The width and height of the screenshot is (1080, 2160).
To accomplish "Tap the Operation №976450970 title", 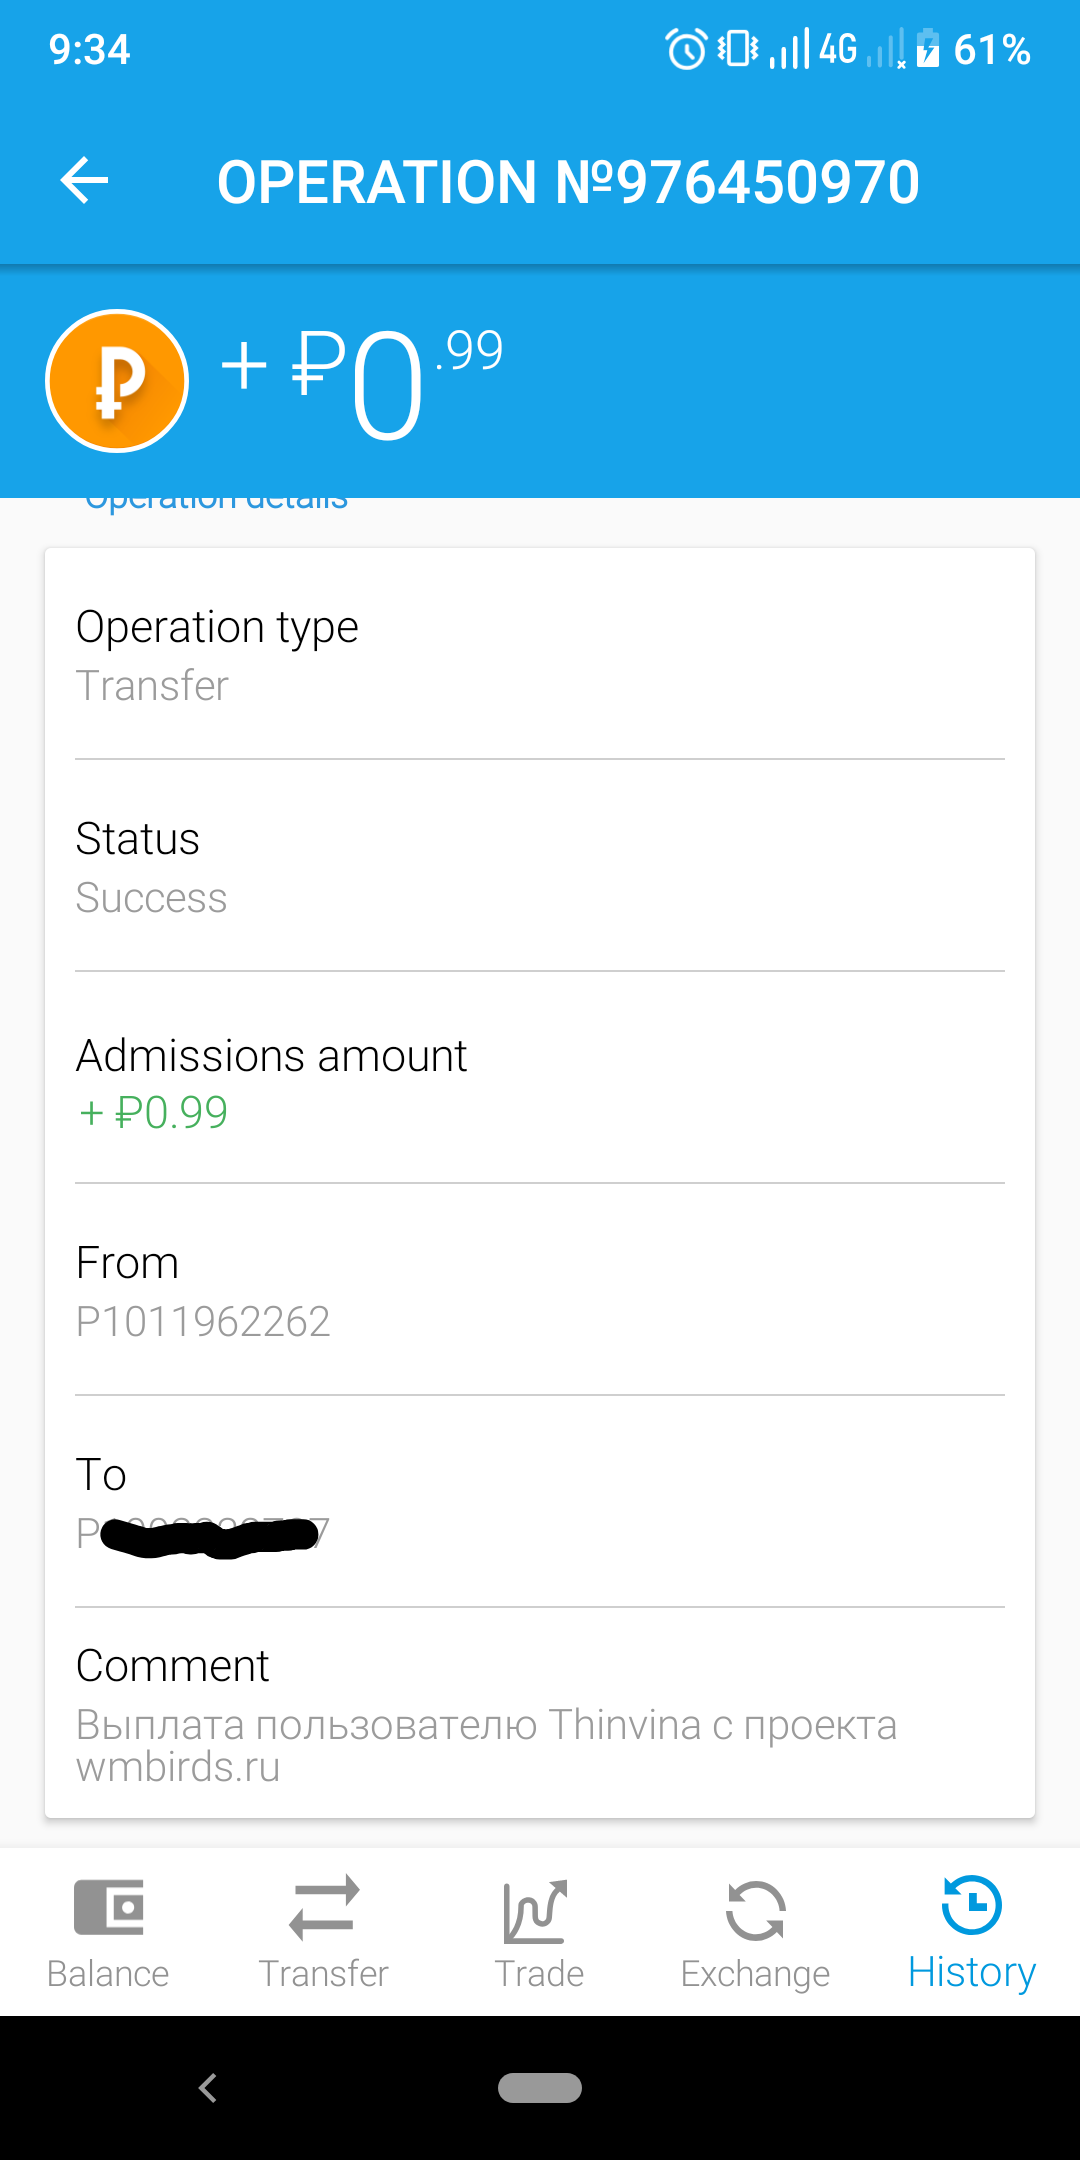I will tap(568, 182).
